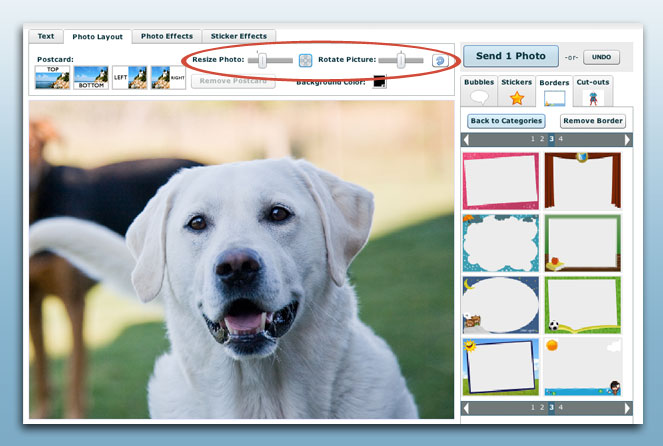Click the white dog photo canvas

241,260
